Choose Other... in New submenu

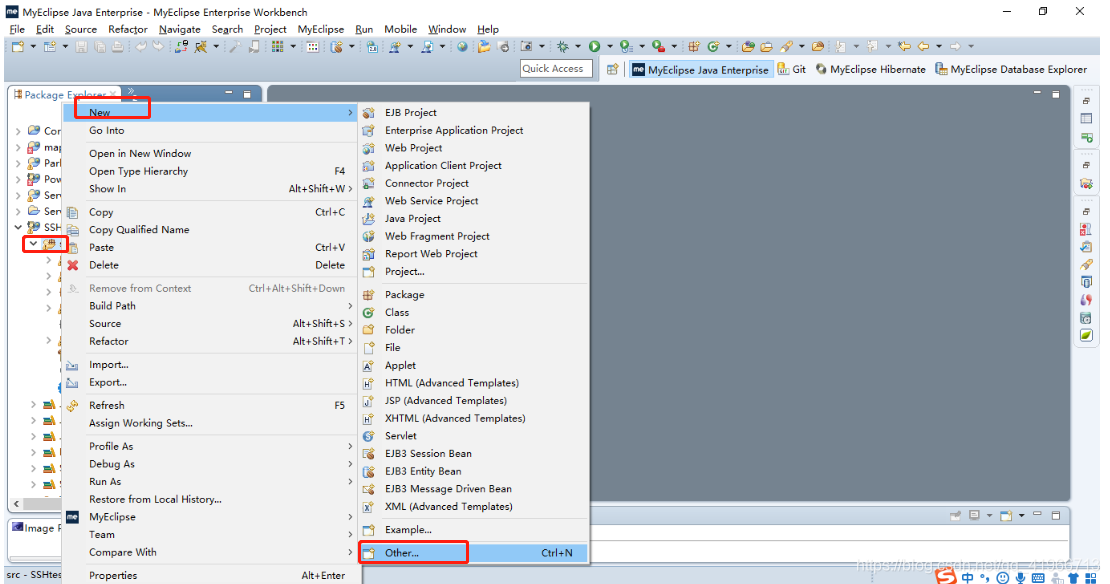click(x=474, y=553)
